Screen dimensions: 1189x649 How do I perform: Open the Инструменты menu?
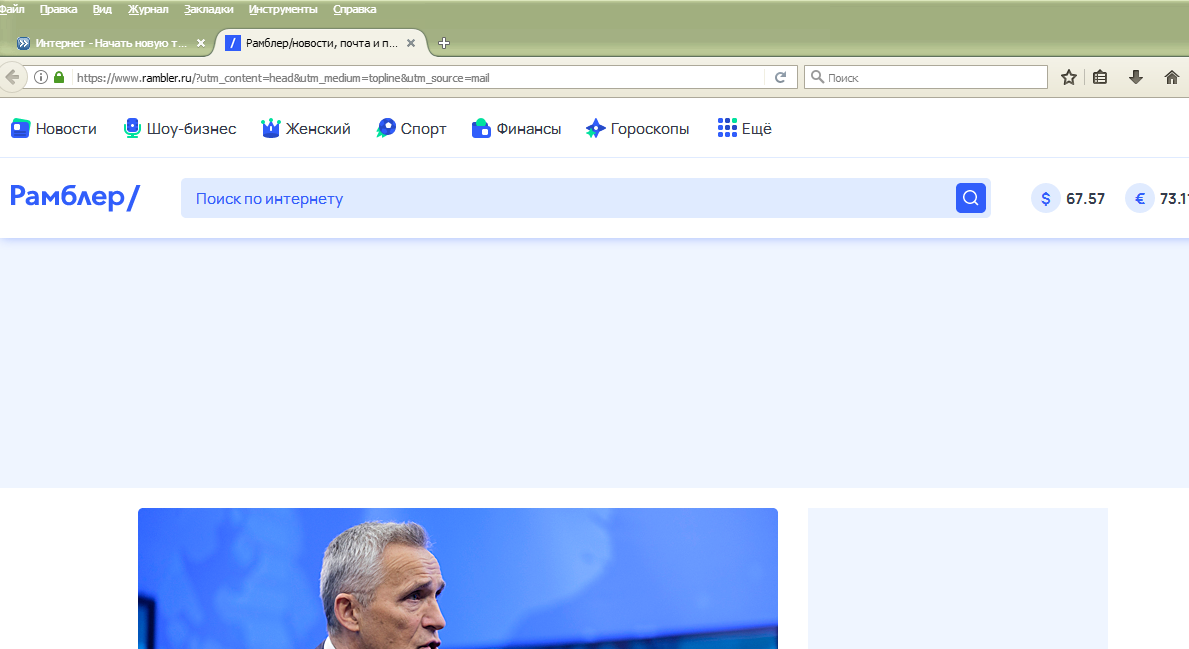[x=283, y=9]
